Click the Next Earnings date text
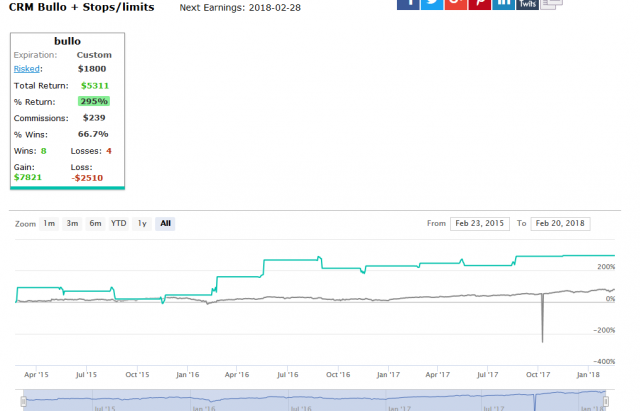The height and width of the screenshot is (411, 640). click(x=240, y=8)
